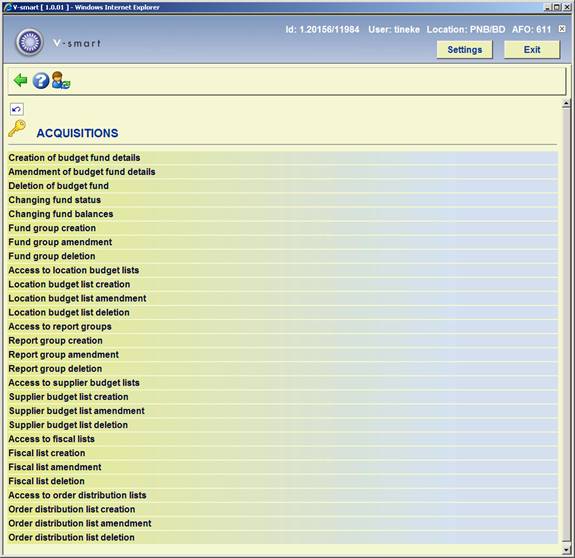Screen dimensions: 575x558
Task: Open help with the question mark icon
Action: pyautogui.click(x=41, y=81)
